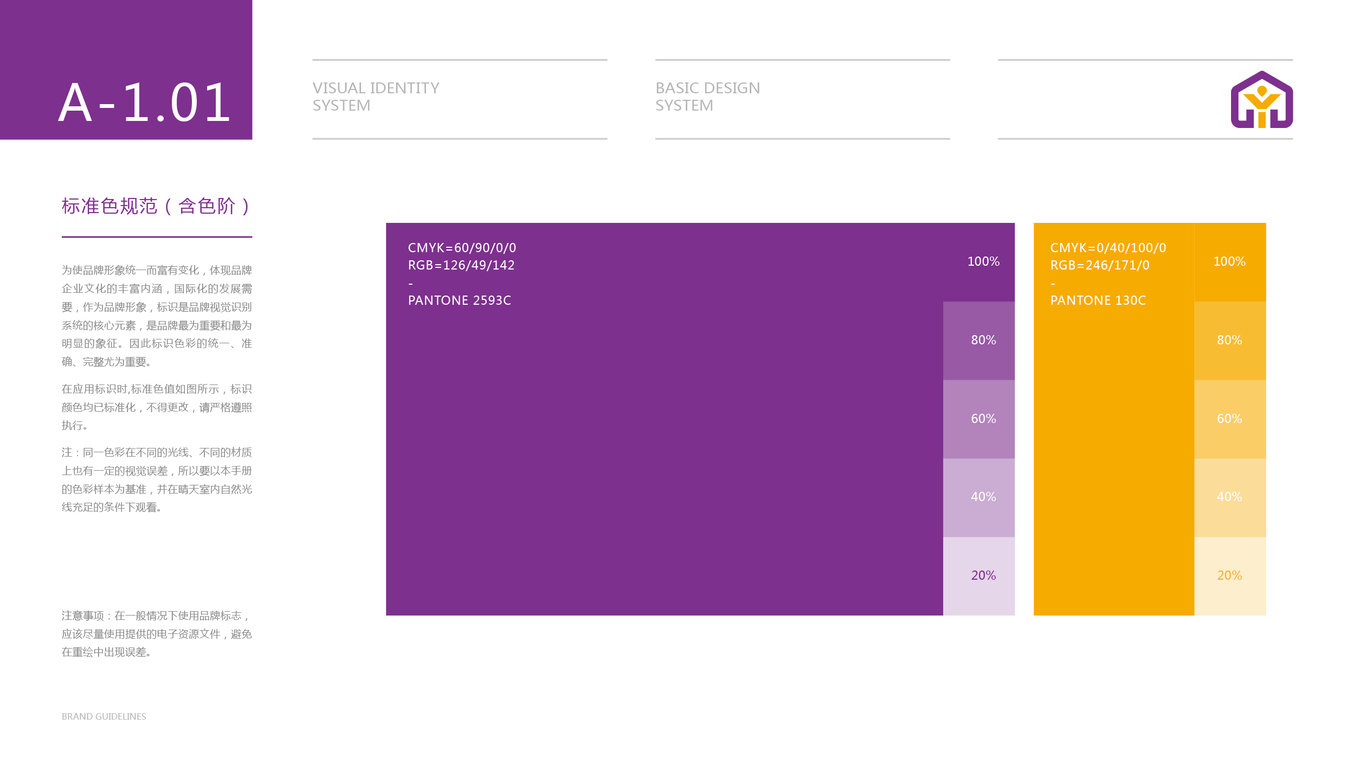Click the VISUAL IDENTITY SYSTEM heading
Viewport: 1366px width, 768px height.
[376, 97]
